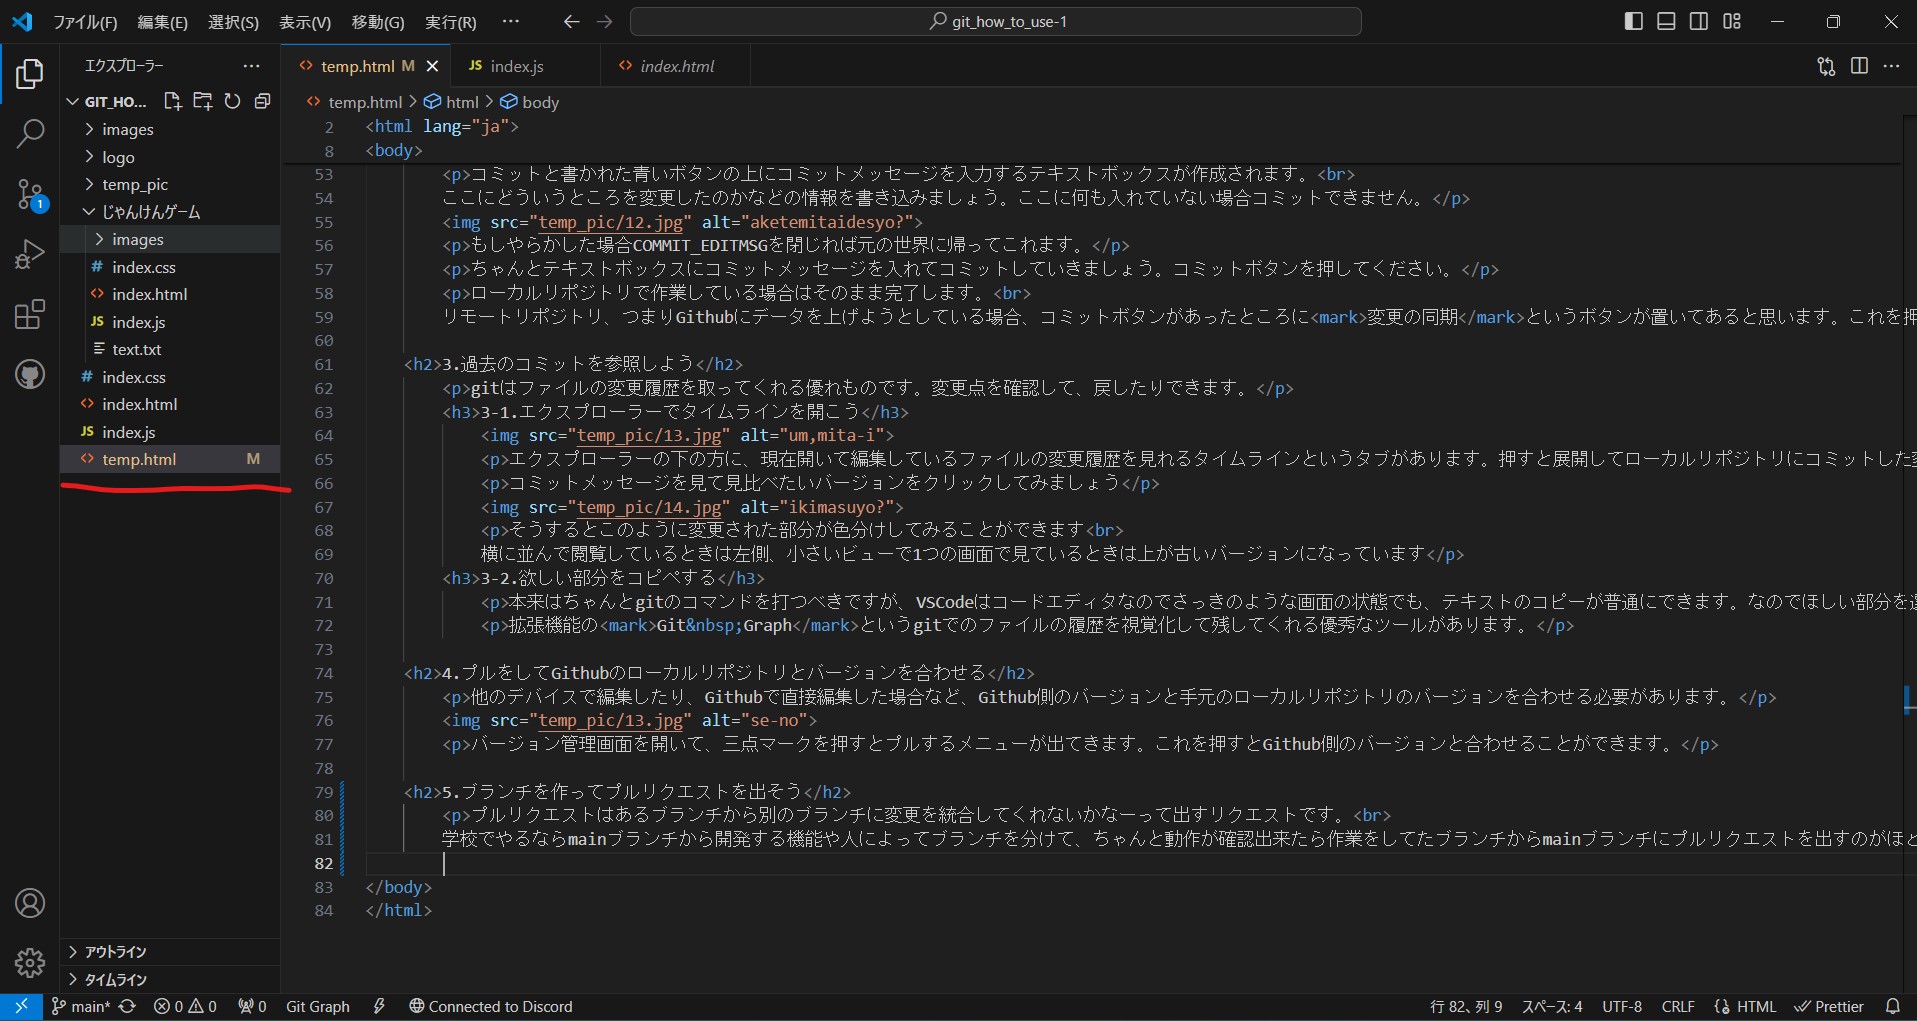Click the main* branch indicator
1917x1021 pixels.
click(81, 1006)
